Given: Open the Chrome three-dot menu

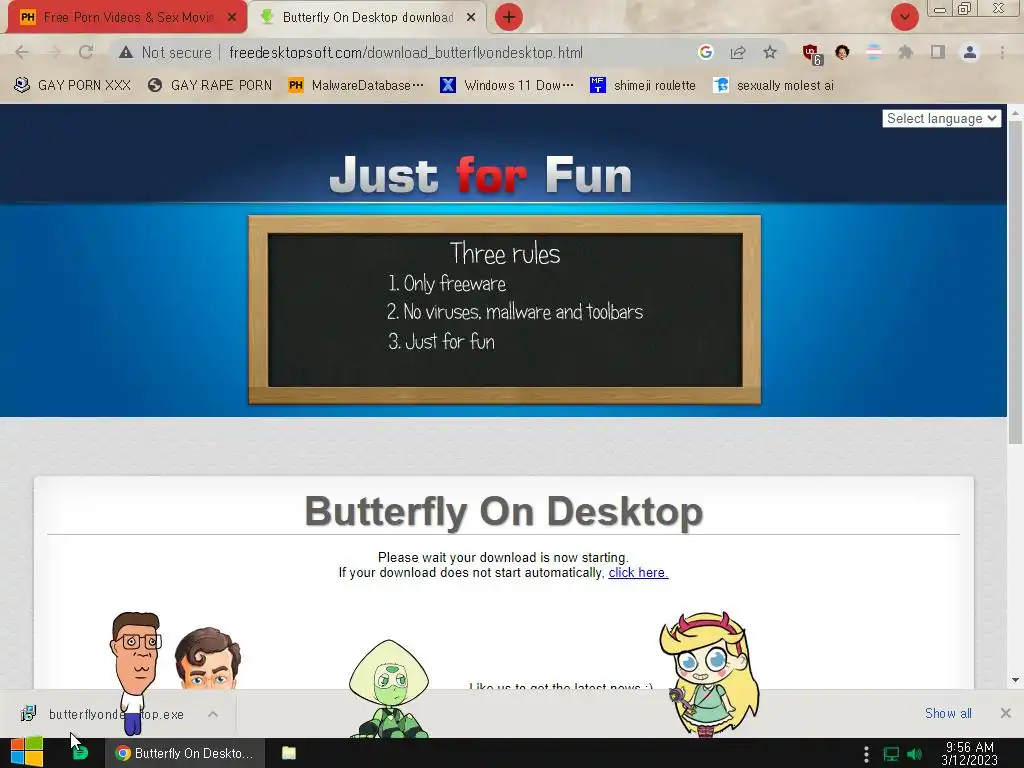Looking at the screenshot, I should tap(1002, 52).
